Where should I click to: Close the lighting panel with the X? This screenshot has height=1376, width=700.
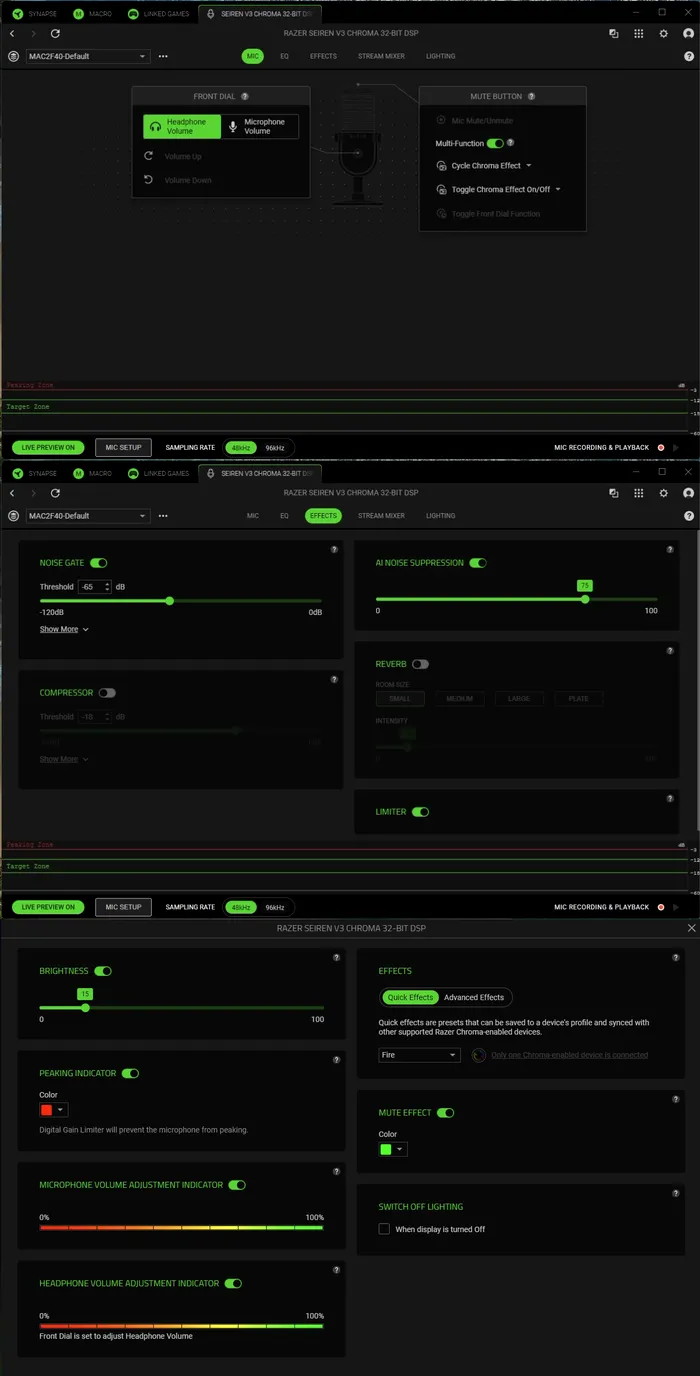[691, 928]
